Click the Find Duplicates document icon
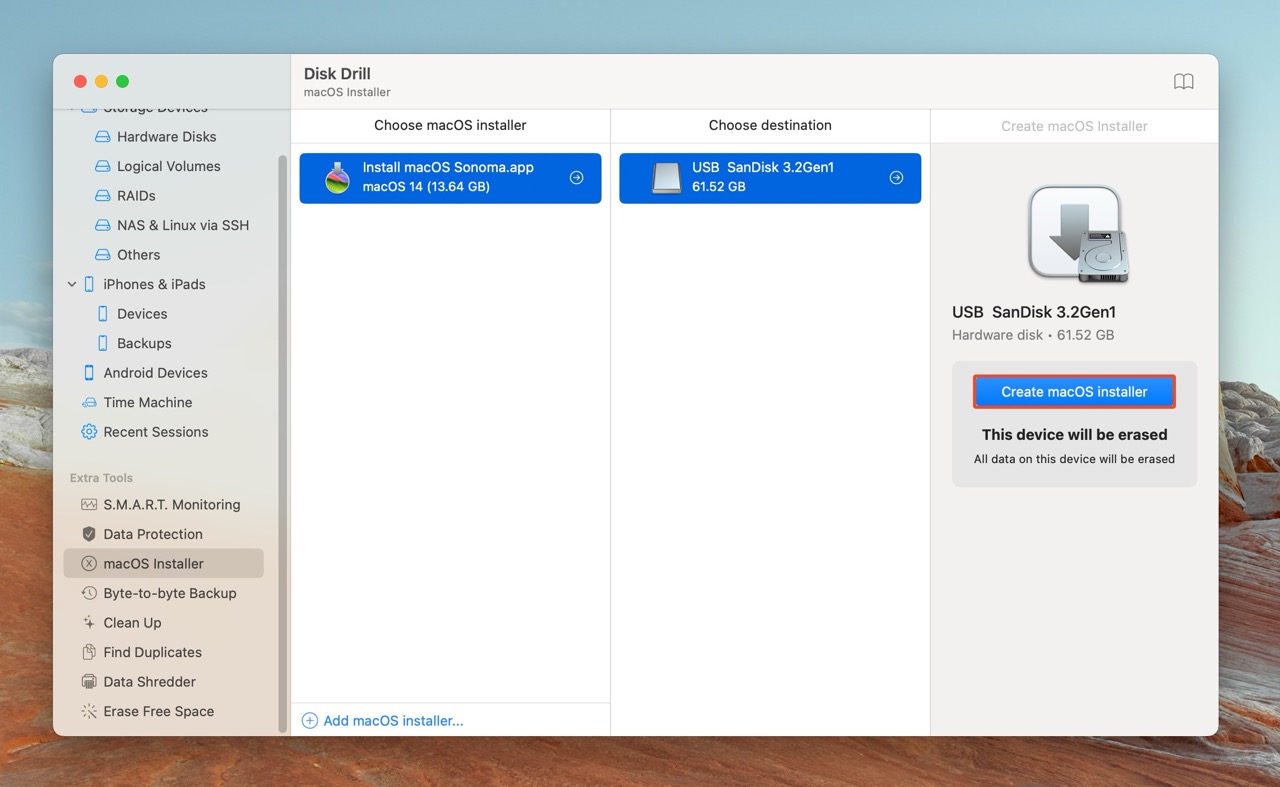This screenshot has height=787, width=1280. [89, 652]
